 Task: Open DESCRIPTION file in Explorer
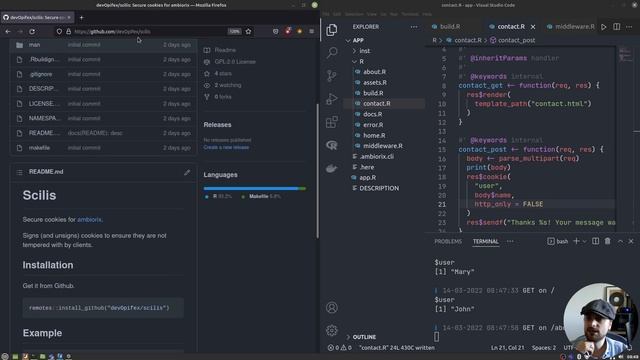pos(379,188)
